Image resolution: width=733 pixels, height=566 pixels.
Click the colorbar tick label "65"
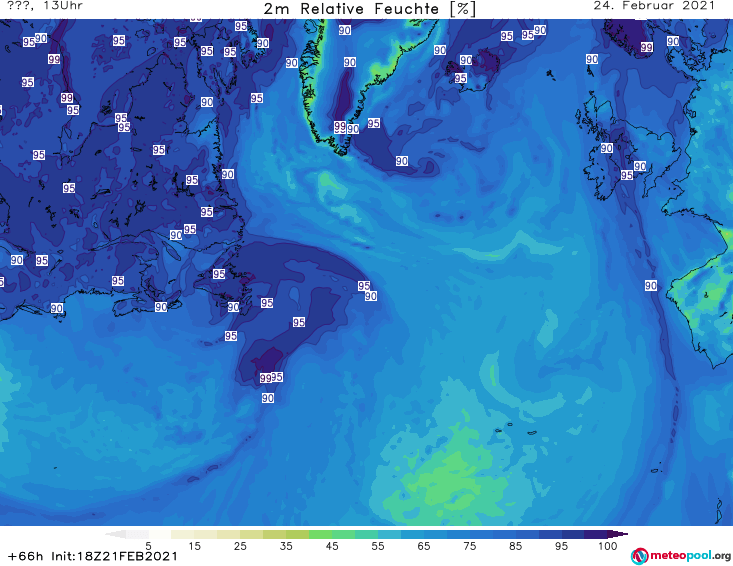click(424, 546)
